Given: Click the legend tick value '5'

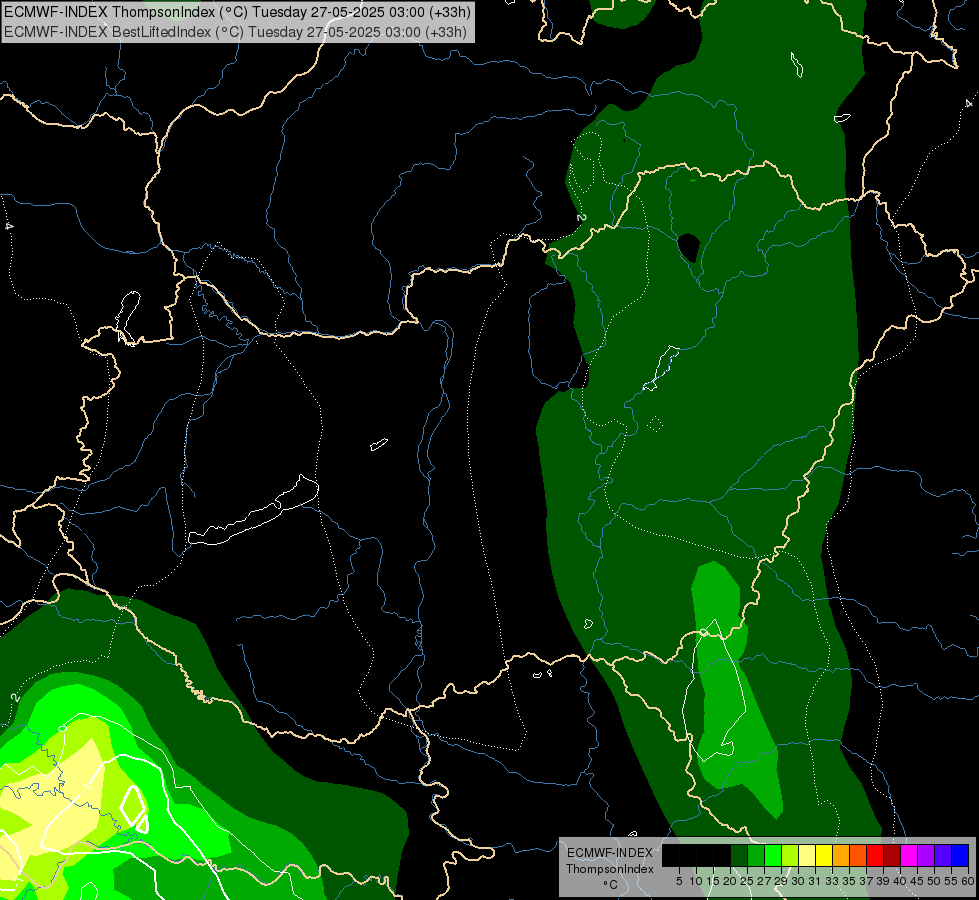Looking at the screenshot, I should coord(679,881).
